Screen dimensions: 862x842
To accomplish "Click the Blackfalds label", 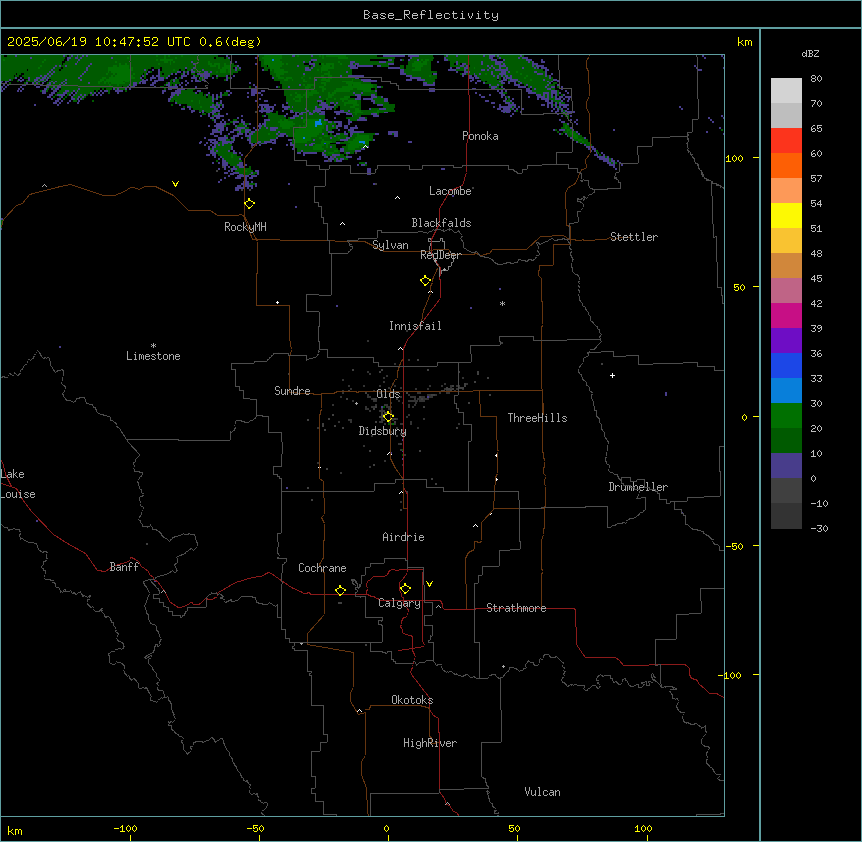I will [x=441, y=223].
